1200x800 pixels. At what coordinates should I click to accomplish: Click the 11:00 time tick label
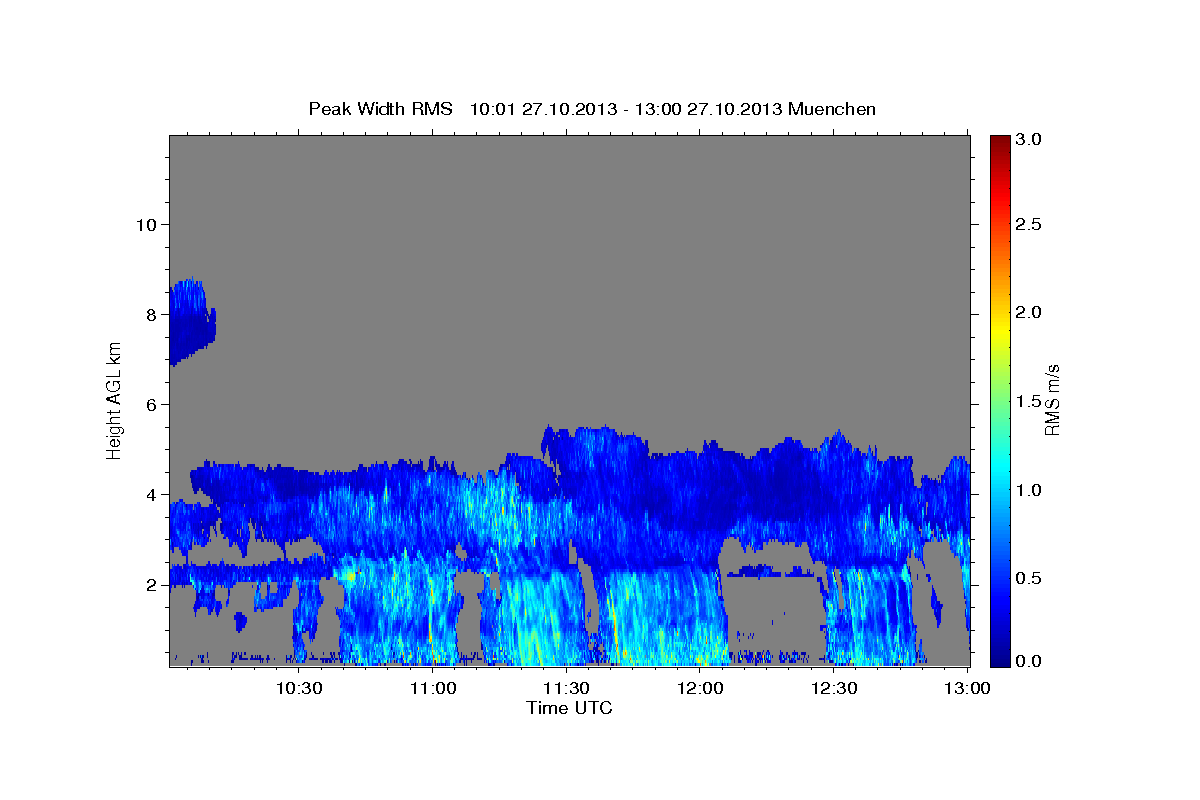pos(432,688)
